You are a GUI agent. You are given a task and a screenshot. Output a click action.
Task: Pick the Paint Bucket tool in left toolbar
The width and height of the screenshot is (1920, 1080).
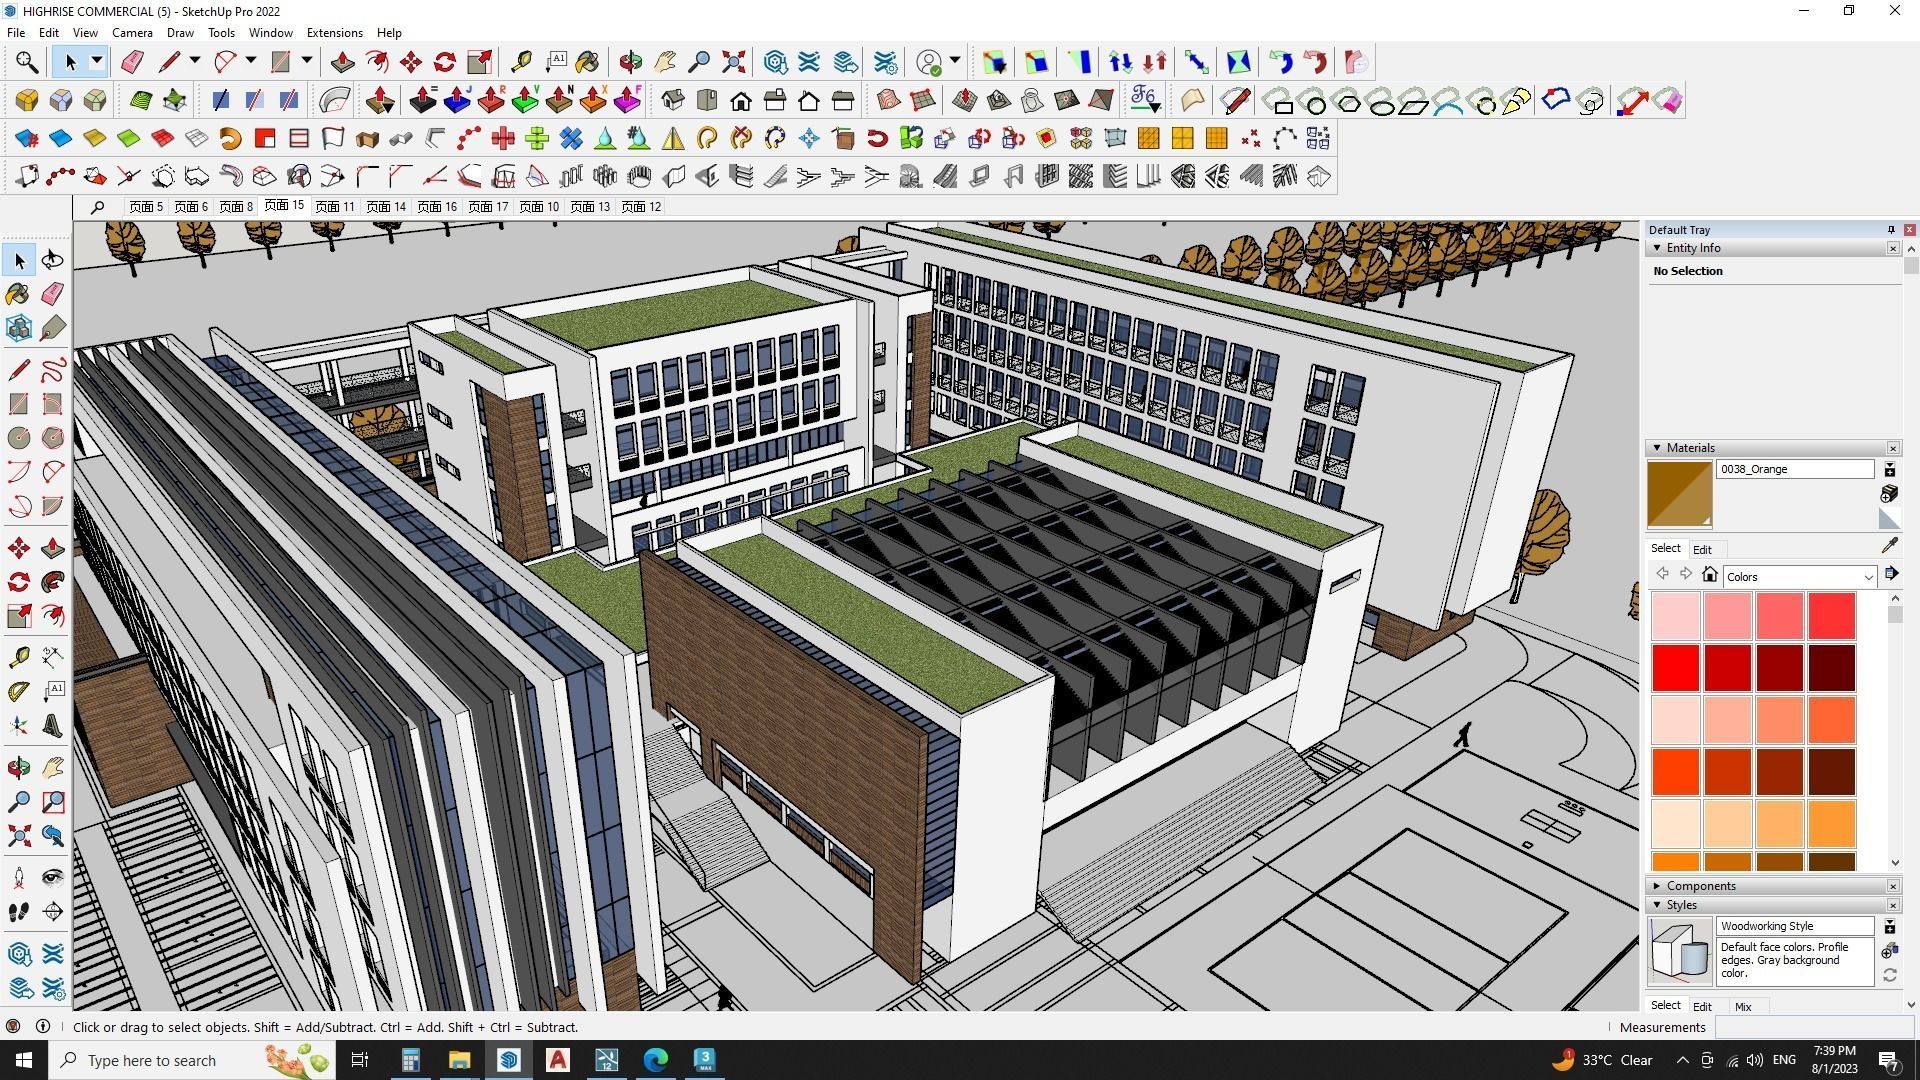click(x=19, y=294)
